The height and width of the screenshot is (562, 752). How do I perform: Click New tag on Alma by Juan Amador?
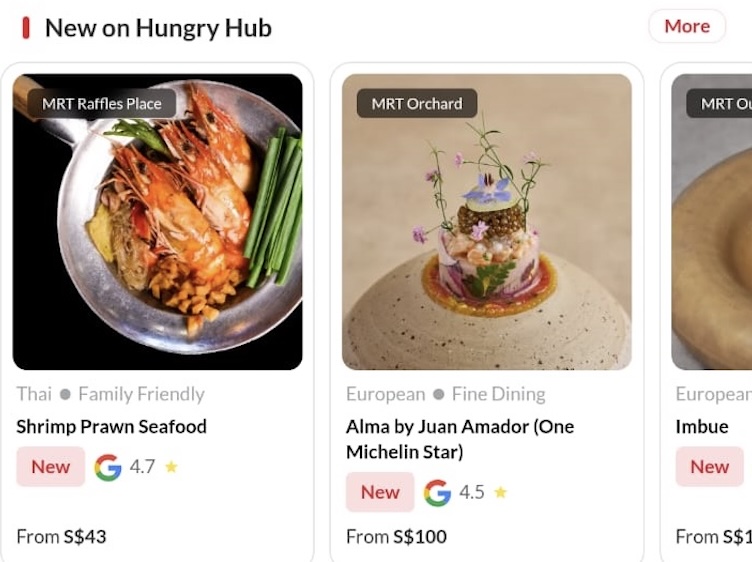tap(380, 492)
